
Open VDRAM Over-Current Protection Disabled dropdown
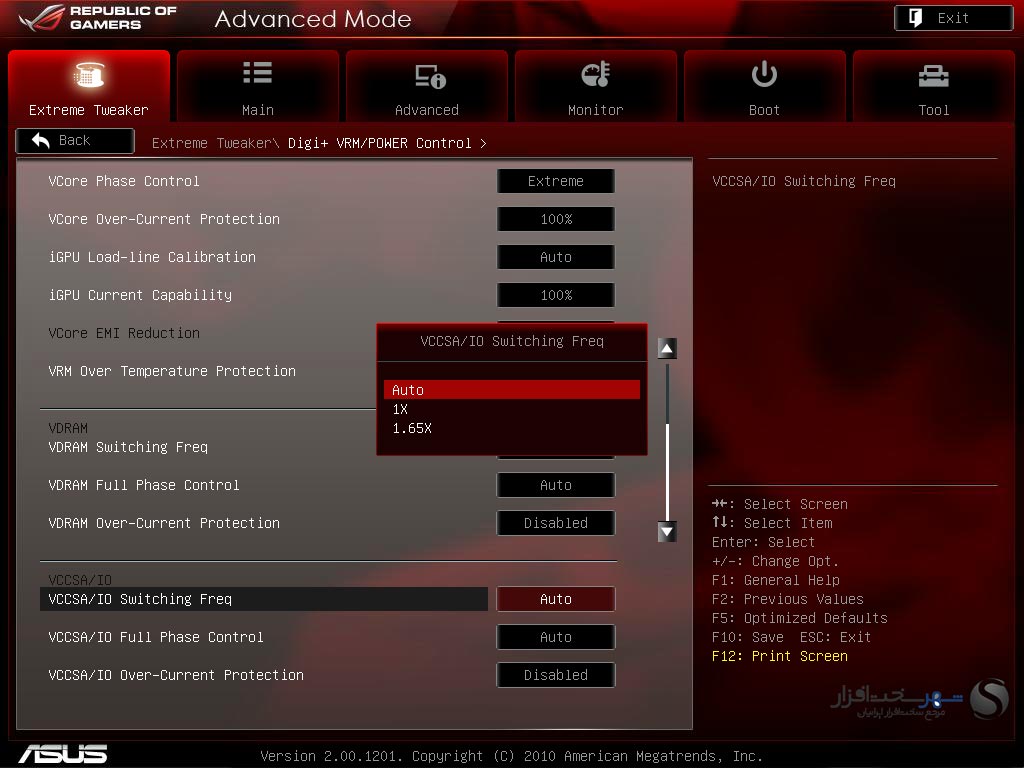pyautogui.click(x=556, y=523)
